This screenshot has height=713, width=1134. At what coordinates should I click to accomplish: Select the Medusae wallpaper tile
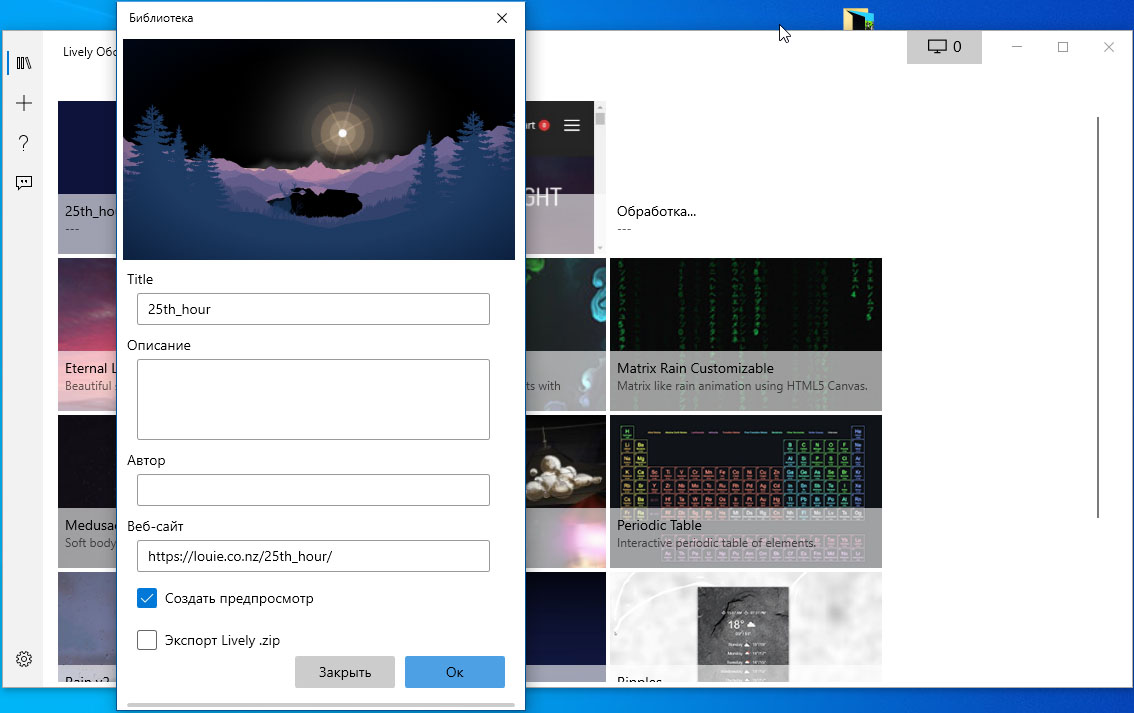click(x=87, y=491)
